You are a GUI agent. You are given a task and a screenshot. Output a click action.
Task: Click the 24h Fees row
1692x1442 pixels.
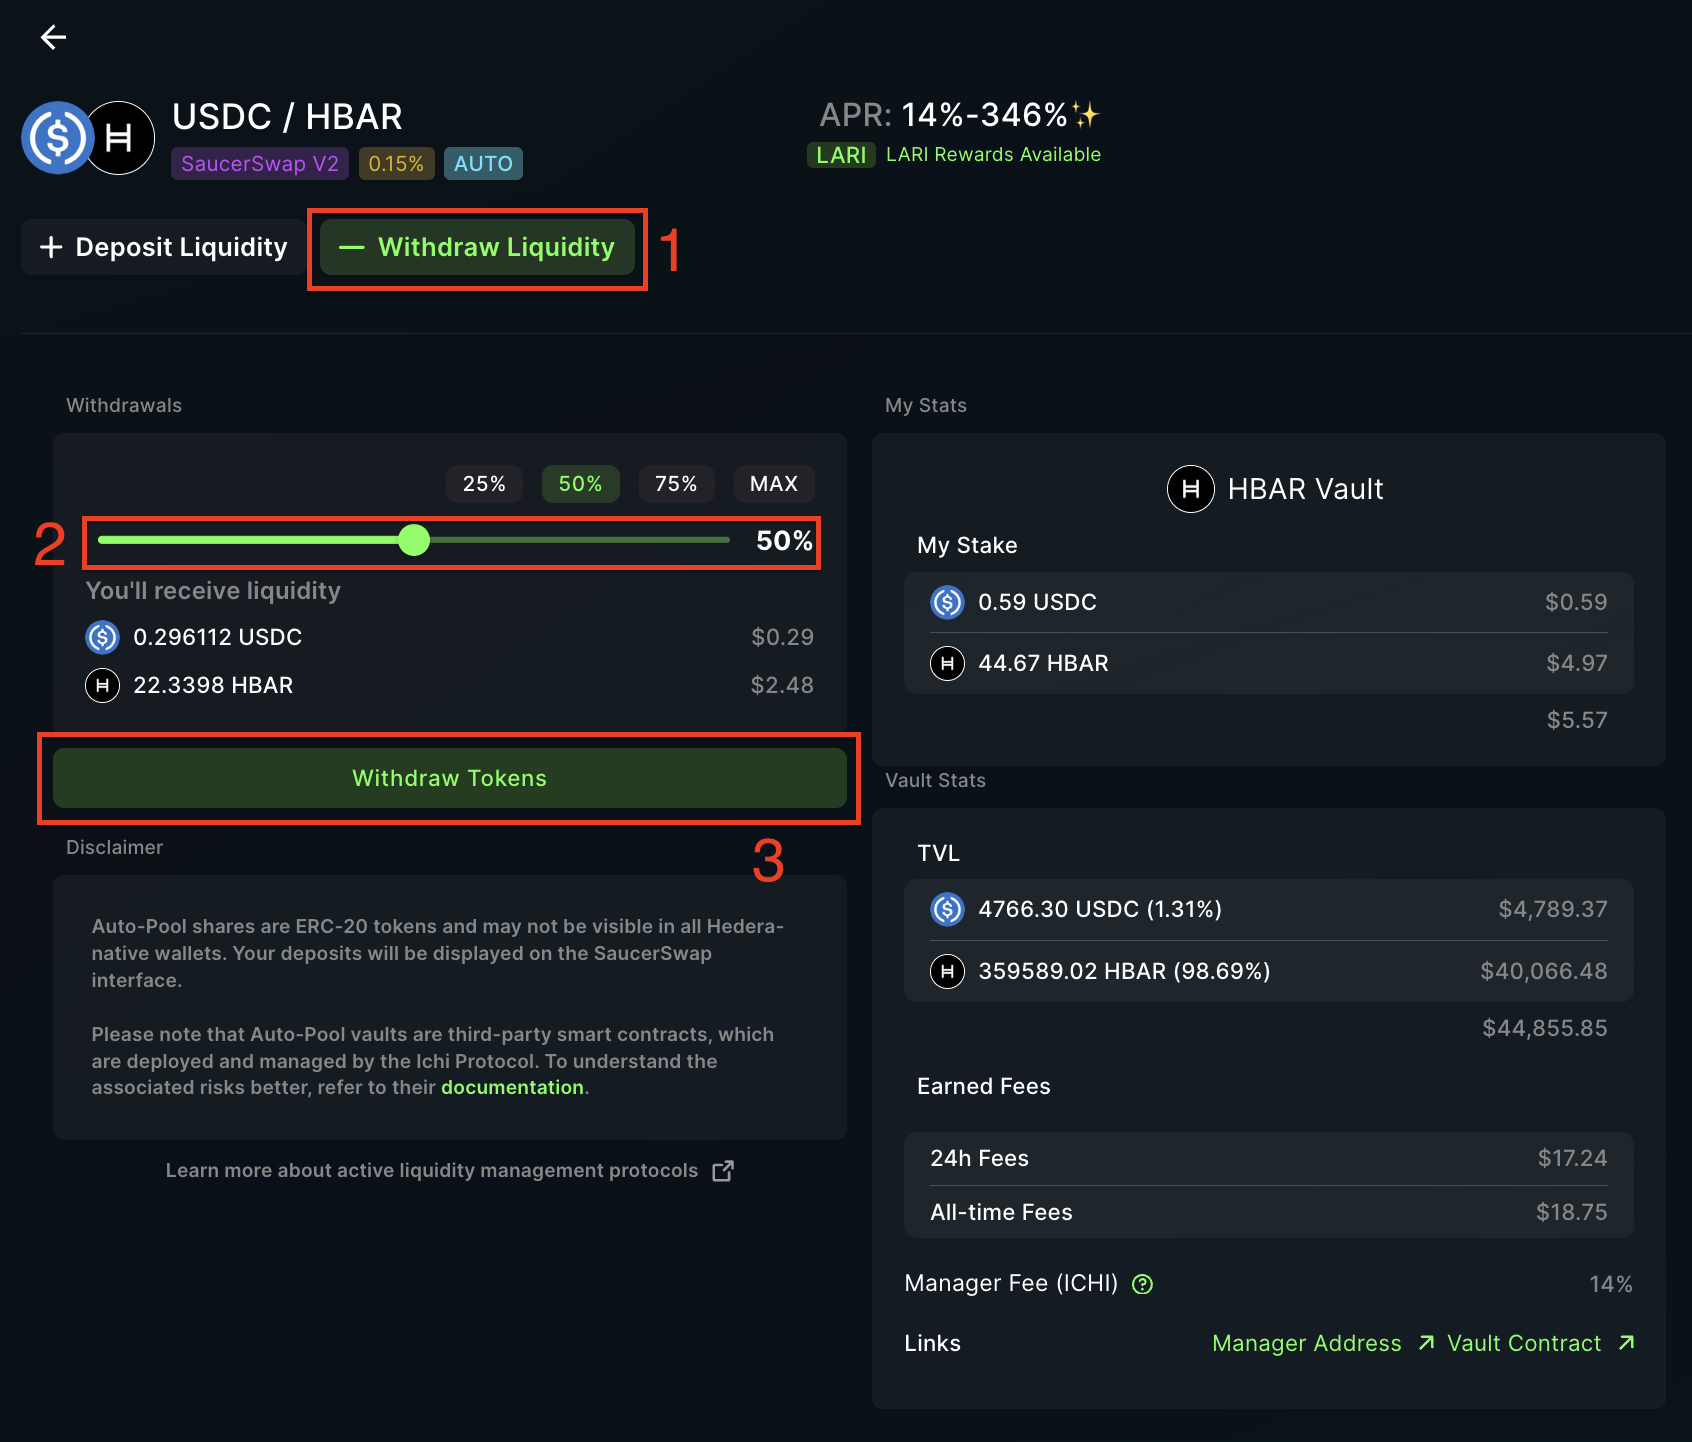(x=1269, y=1158)
